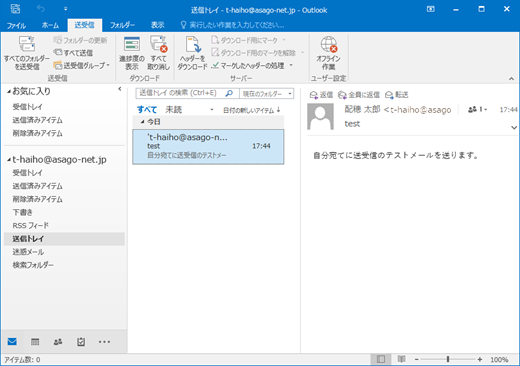This screenshot has height=366, width=520.
Task: Open 下書き drafts folder
Action: [22, 212]
